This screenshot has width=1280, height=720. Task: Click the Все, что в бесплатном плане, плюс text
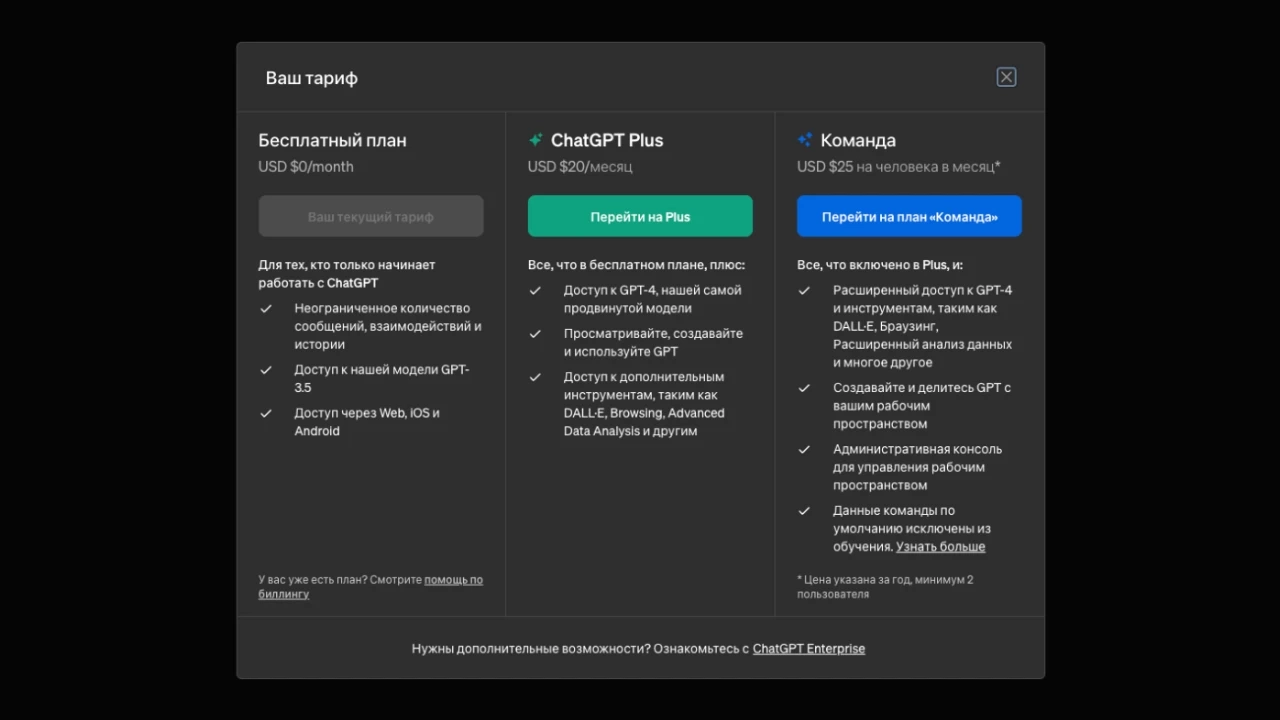pyautogui.click(x=637, y=265)
